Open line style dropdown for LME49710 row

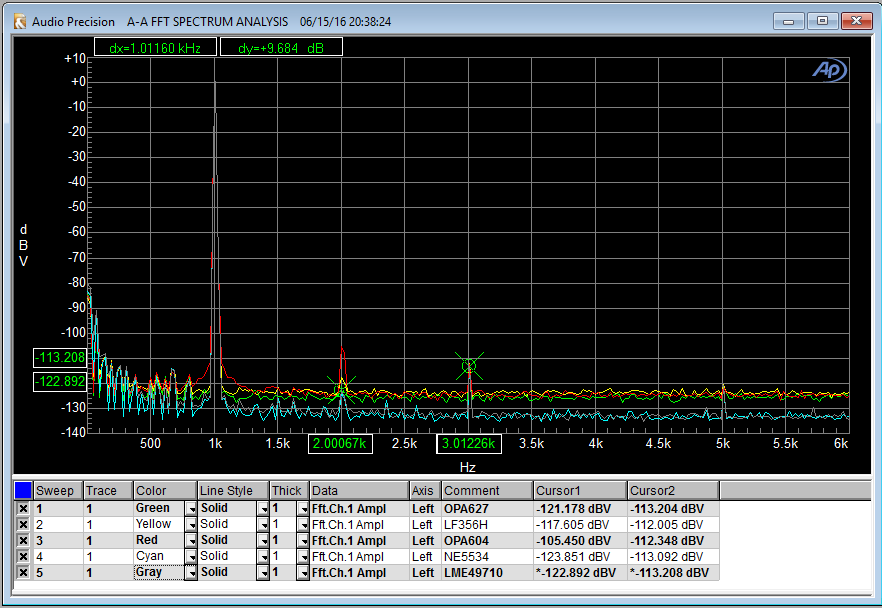[x=263, y=573]
